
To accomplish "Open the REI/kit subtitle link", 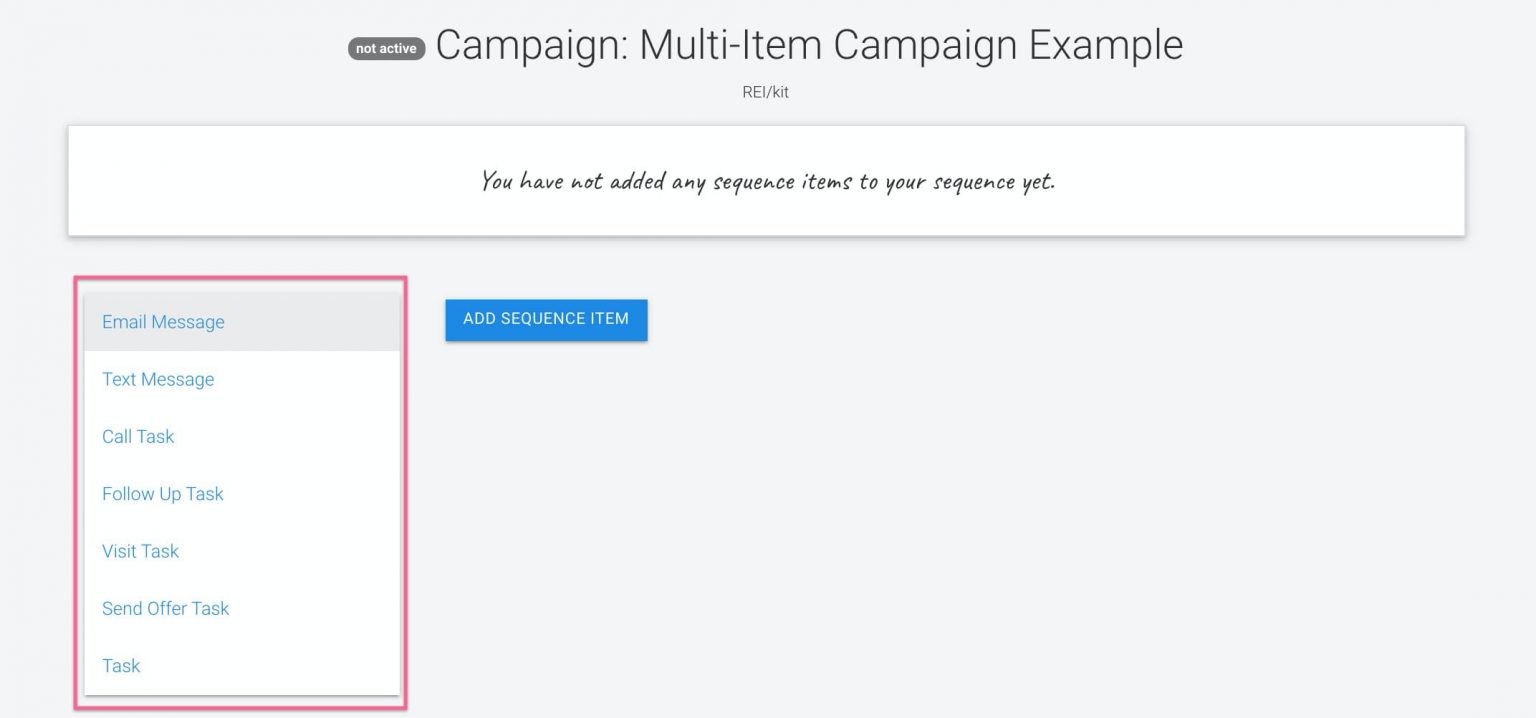I will click(768, 91).
